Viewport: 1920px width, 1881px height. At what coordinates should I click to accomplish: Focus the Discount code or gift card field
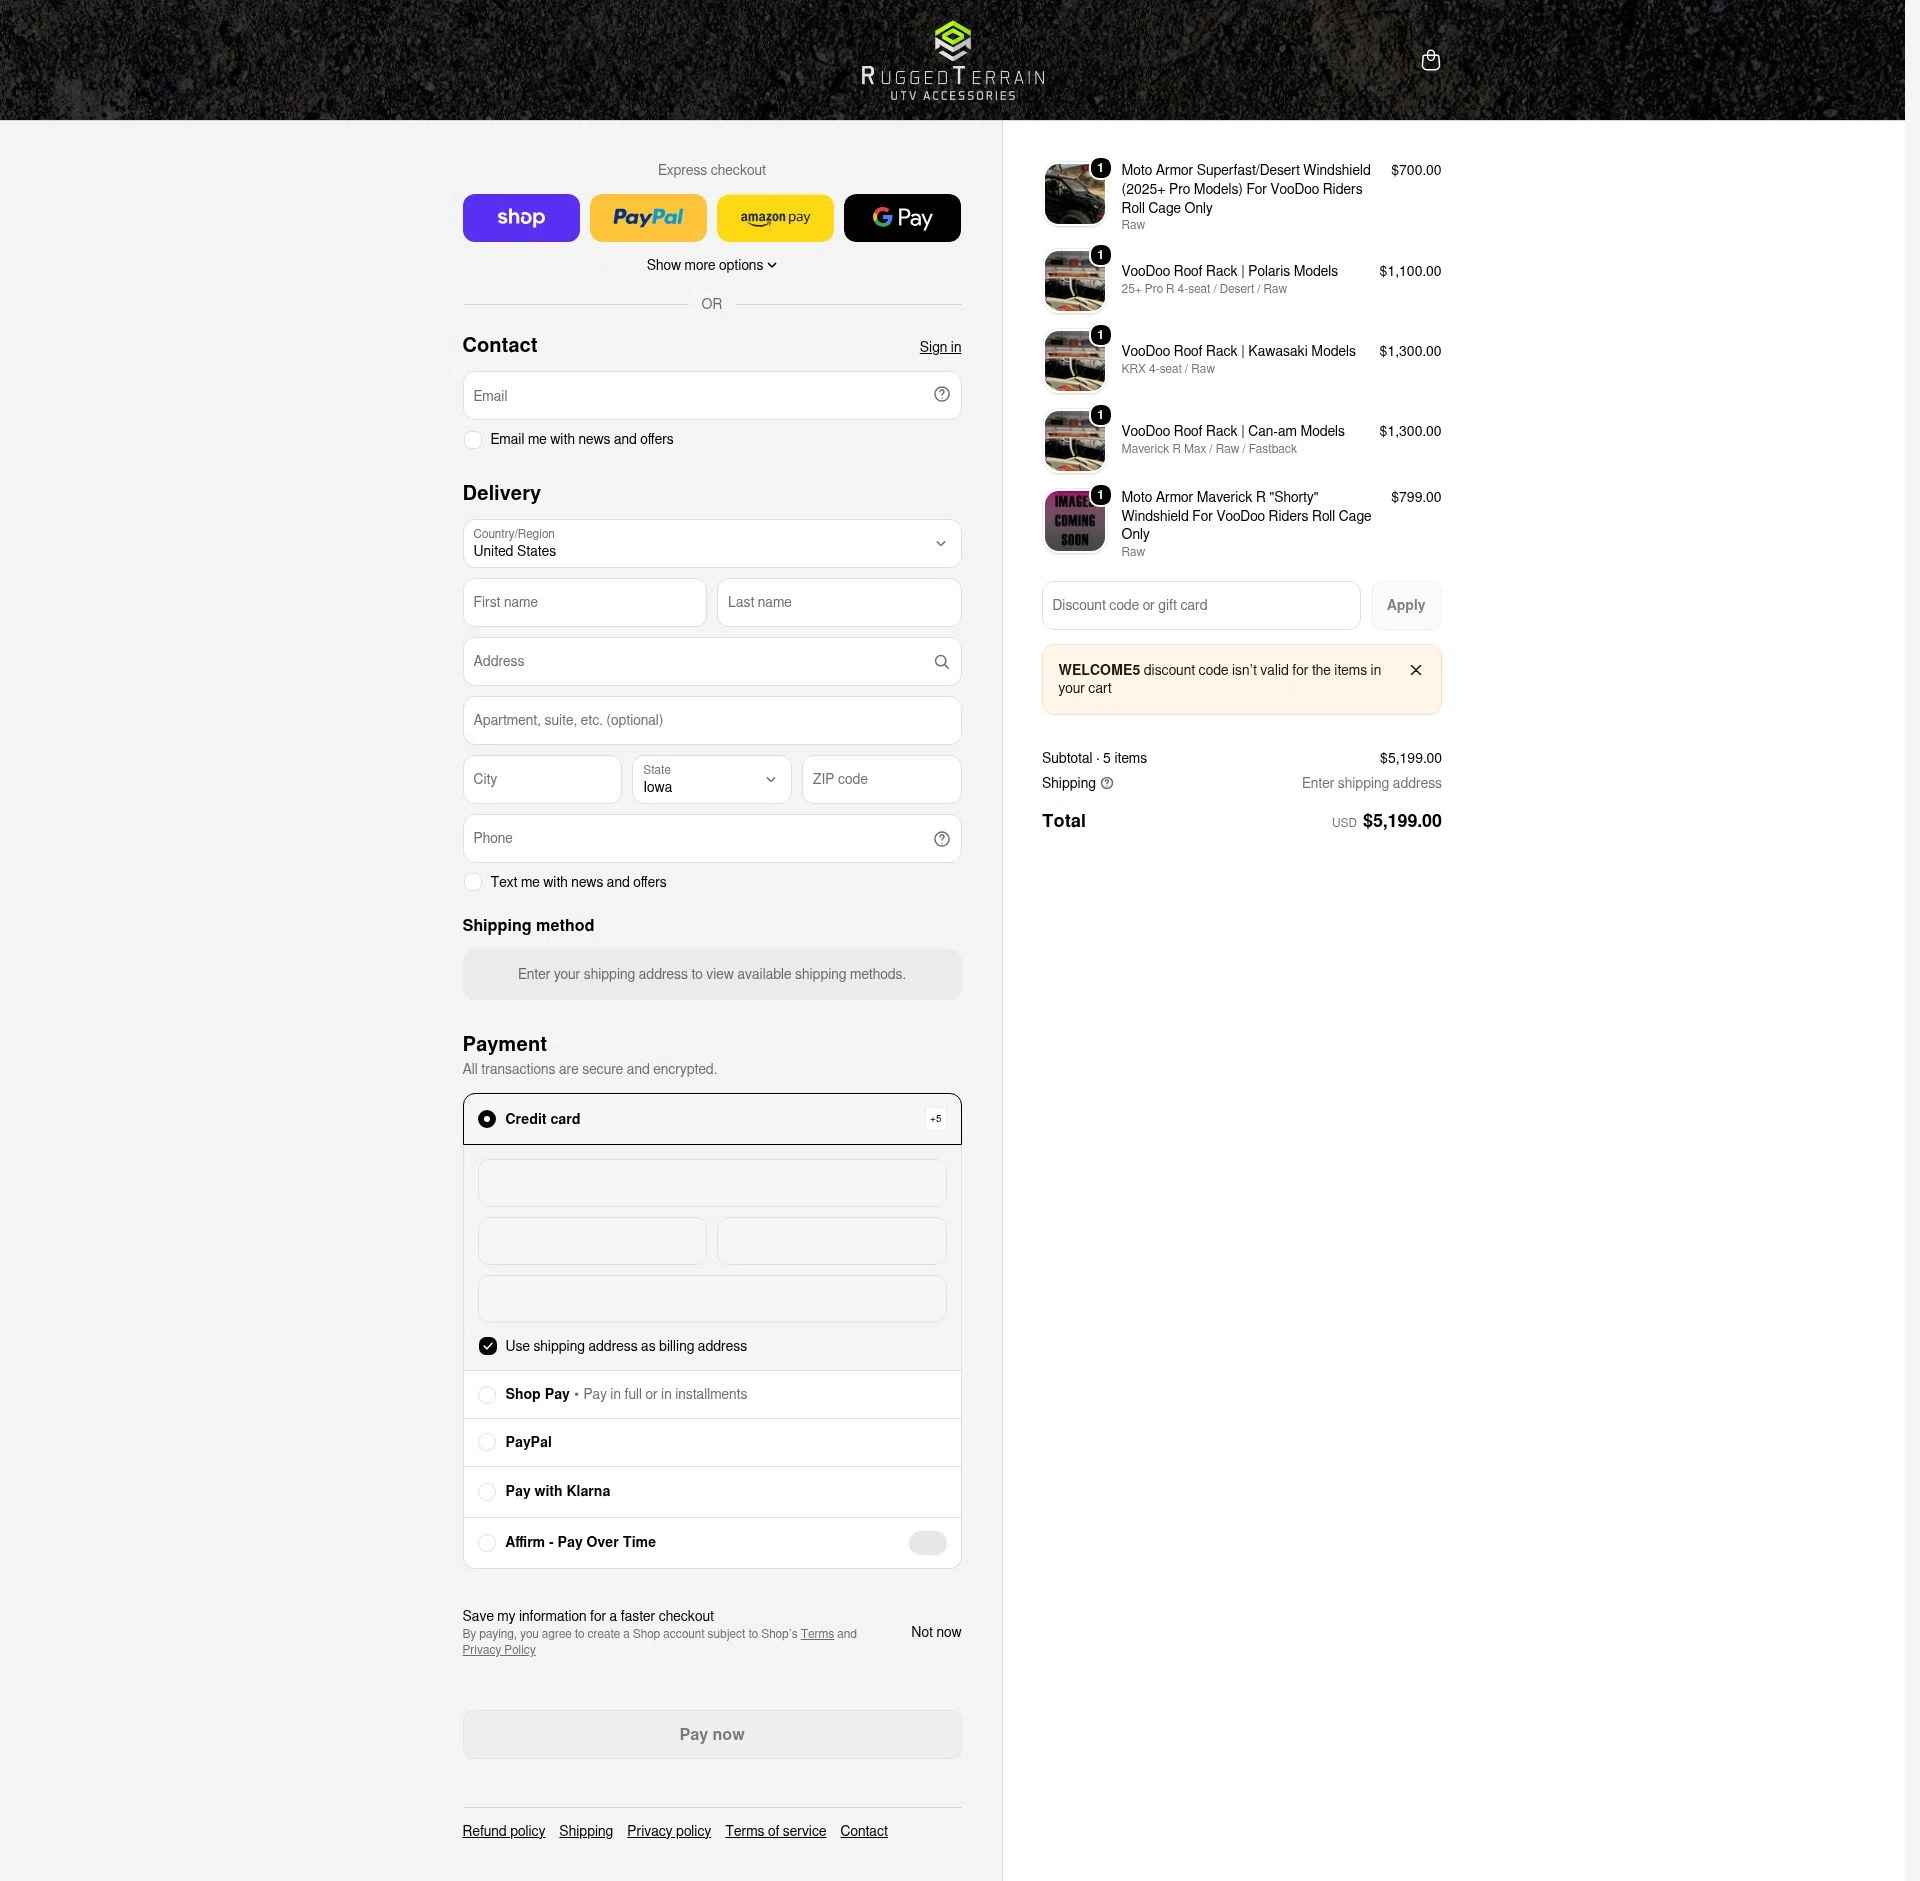pyautogui.click(x=1201, y=606)
